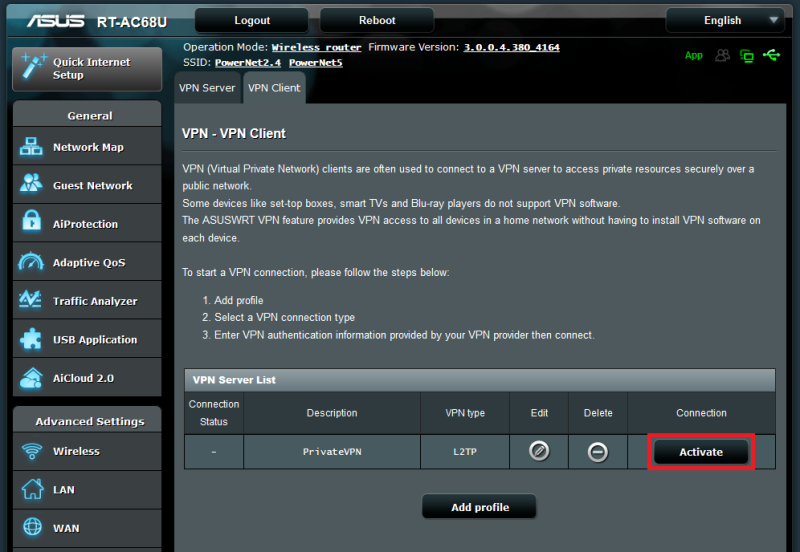
Task: Click the AiProtection padlock icon
Action: tap(32, 221)
